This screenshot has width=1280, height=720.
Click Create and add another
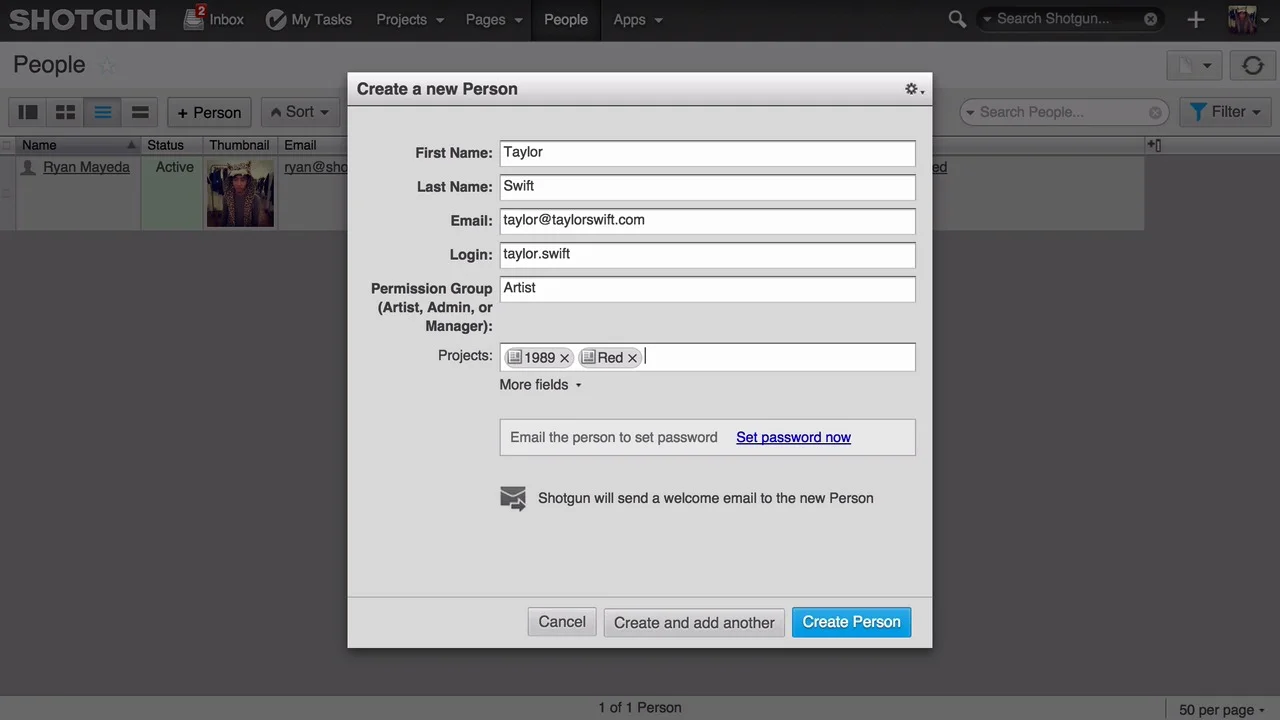click(694, 622)
